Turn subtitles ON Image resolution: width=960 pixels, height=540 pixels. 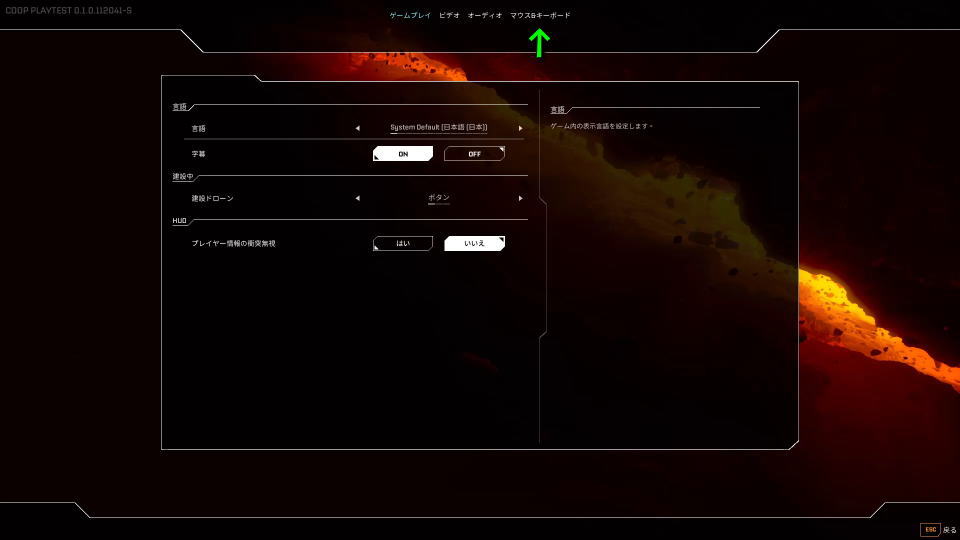(x=403, y=154)
